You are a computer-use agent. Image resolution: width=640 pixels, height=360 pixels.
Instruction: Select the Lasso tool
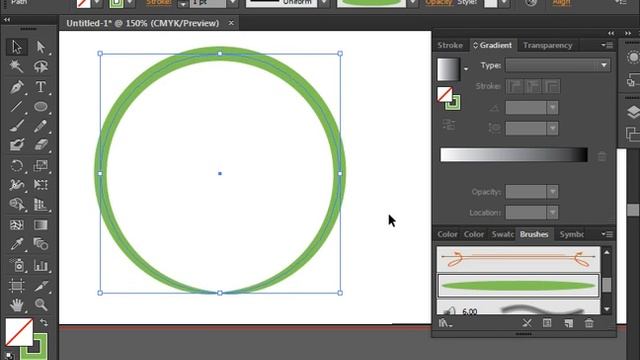[40, 66]
